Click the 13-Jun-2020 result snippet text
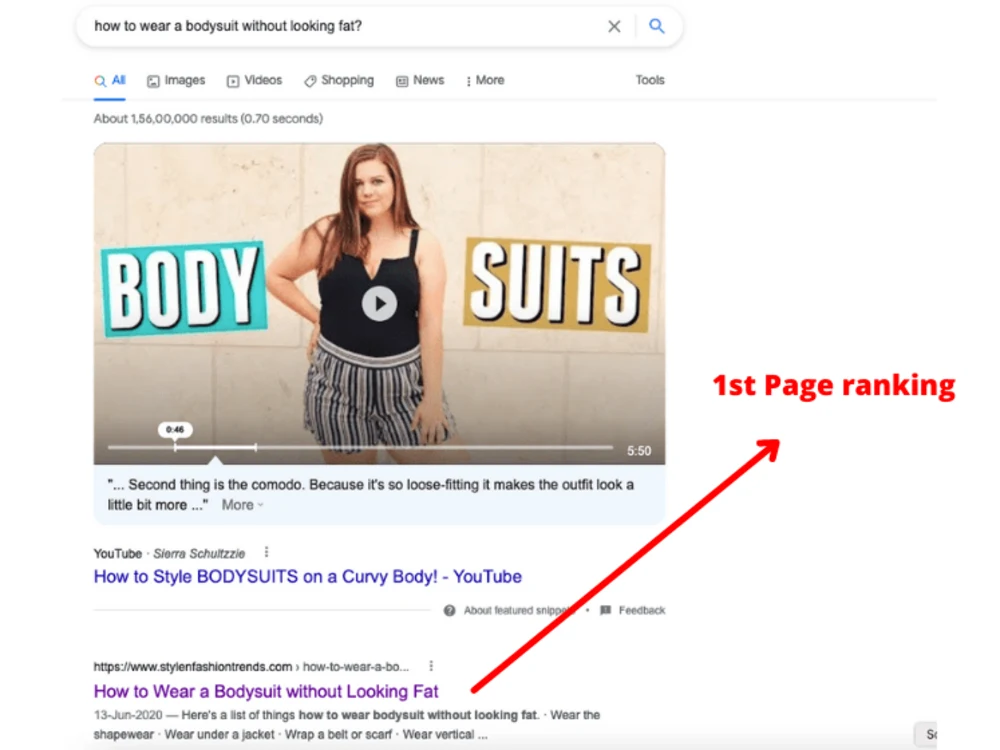 click(x=347, y=724)
